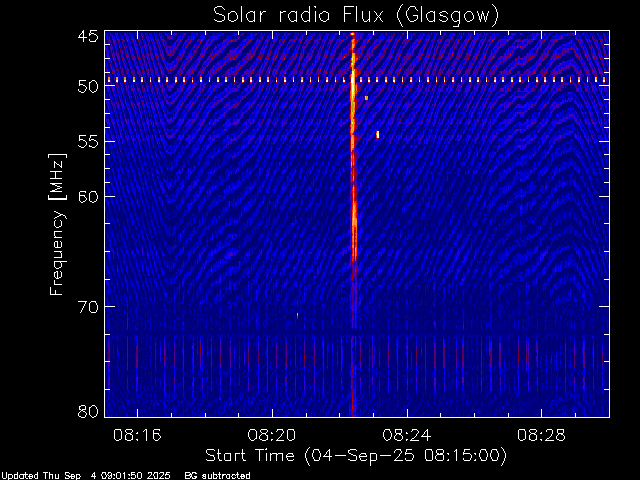Click the 'Frequency [MHz]' axis label
The height and width of the screenshot is (480, 640).
[57, 224]
